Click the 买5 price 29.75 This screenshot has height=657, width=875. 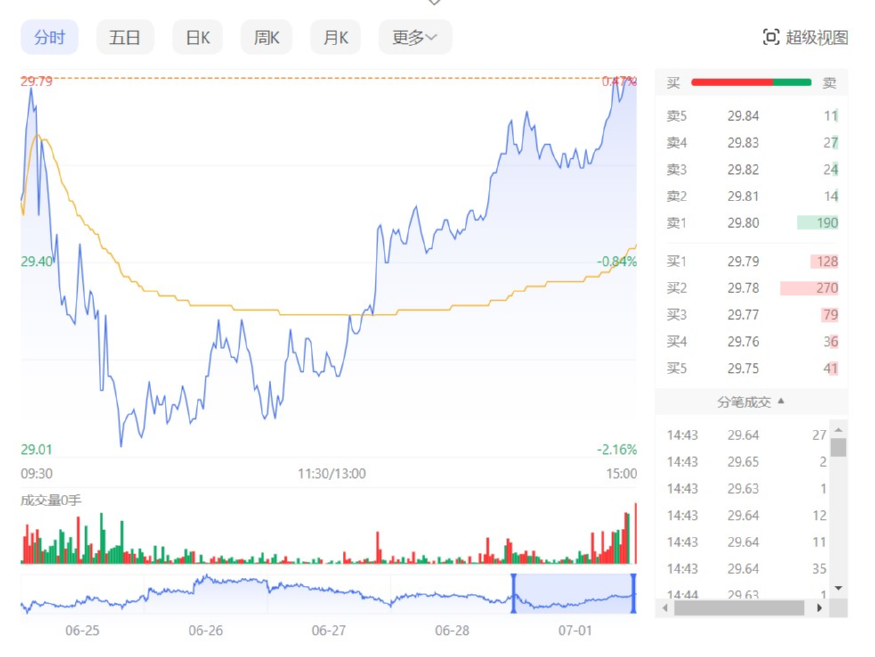click(743, 368)
